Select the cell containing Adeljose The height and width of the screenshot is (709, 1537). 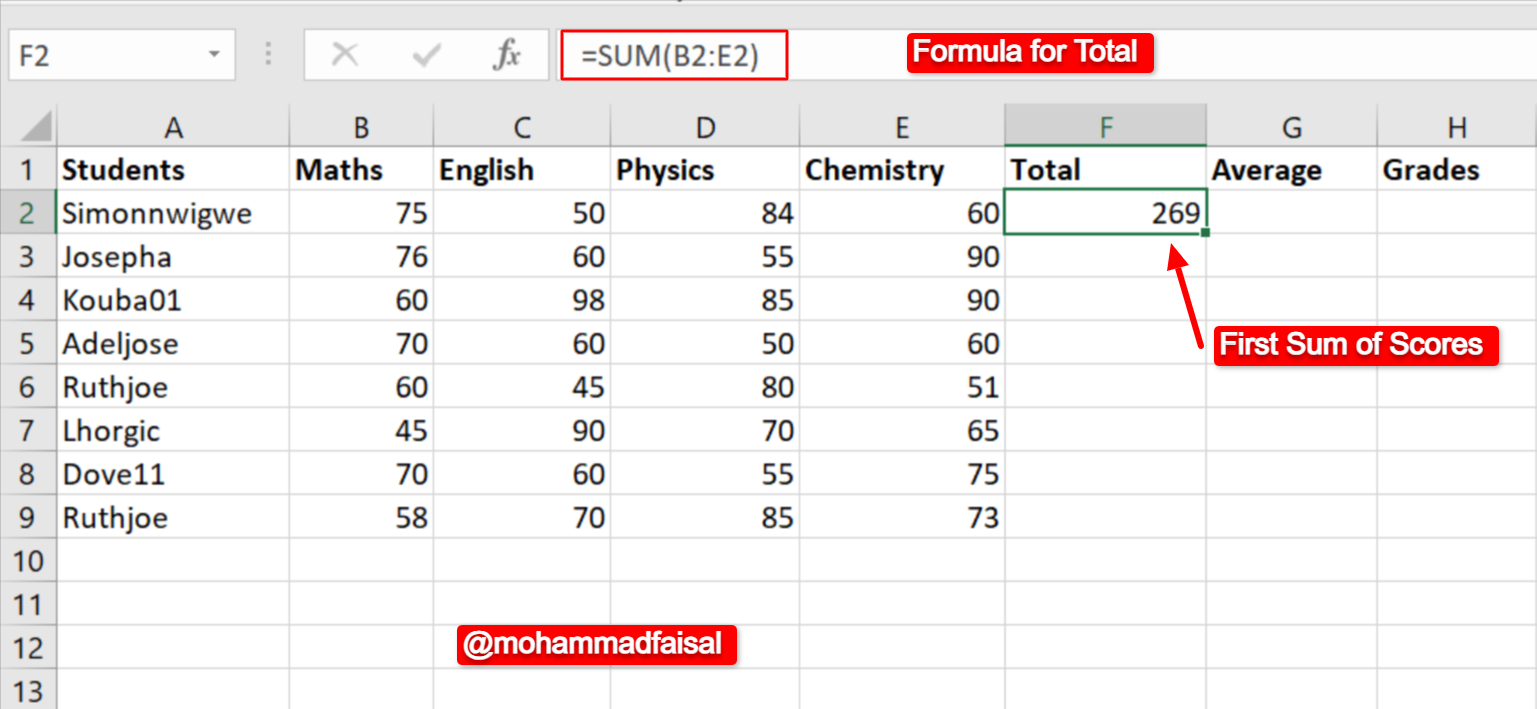174,344
